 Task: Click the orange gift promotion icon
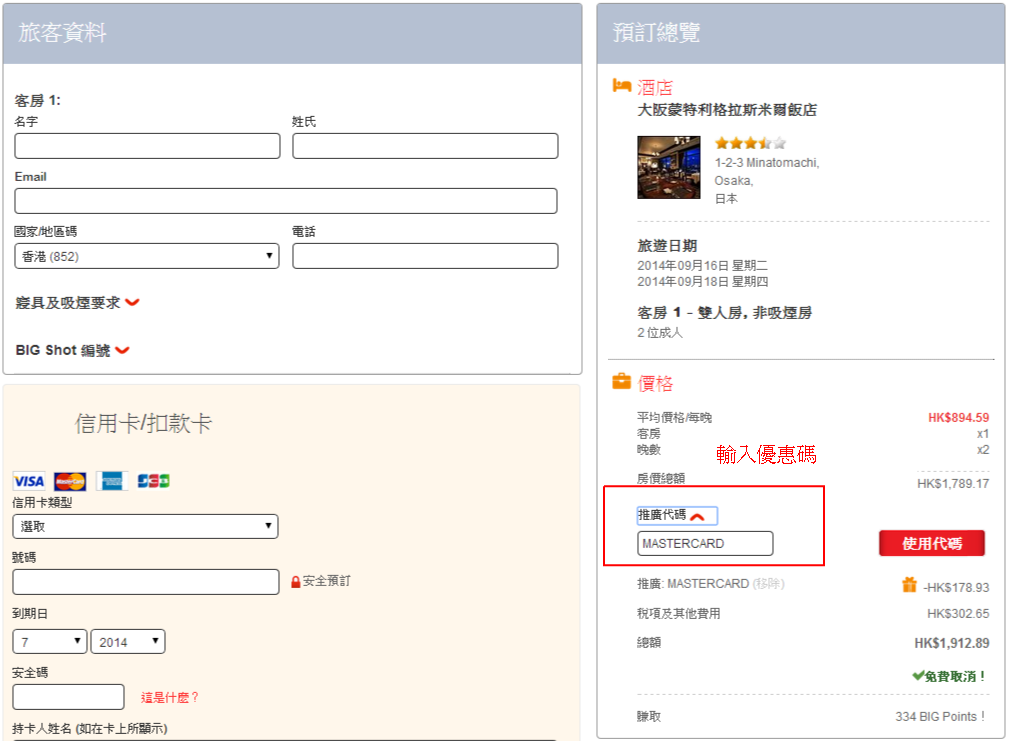[x=909, y=585]
